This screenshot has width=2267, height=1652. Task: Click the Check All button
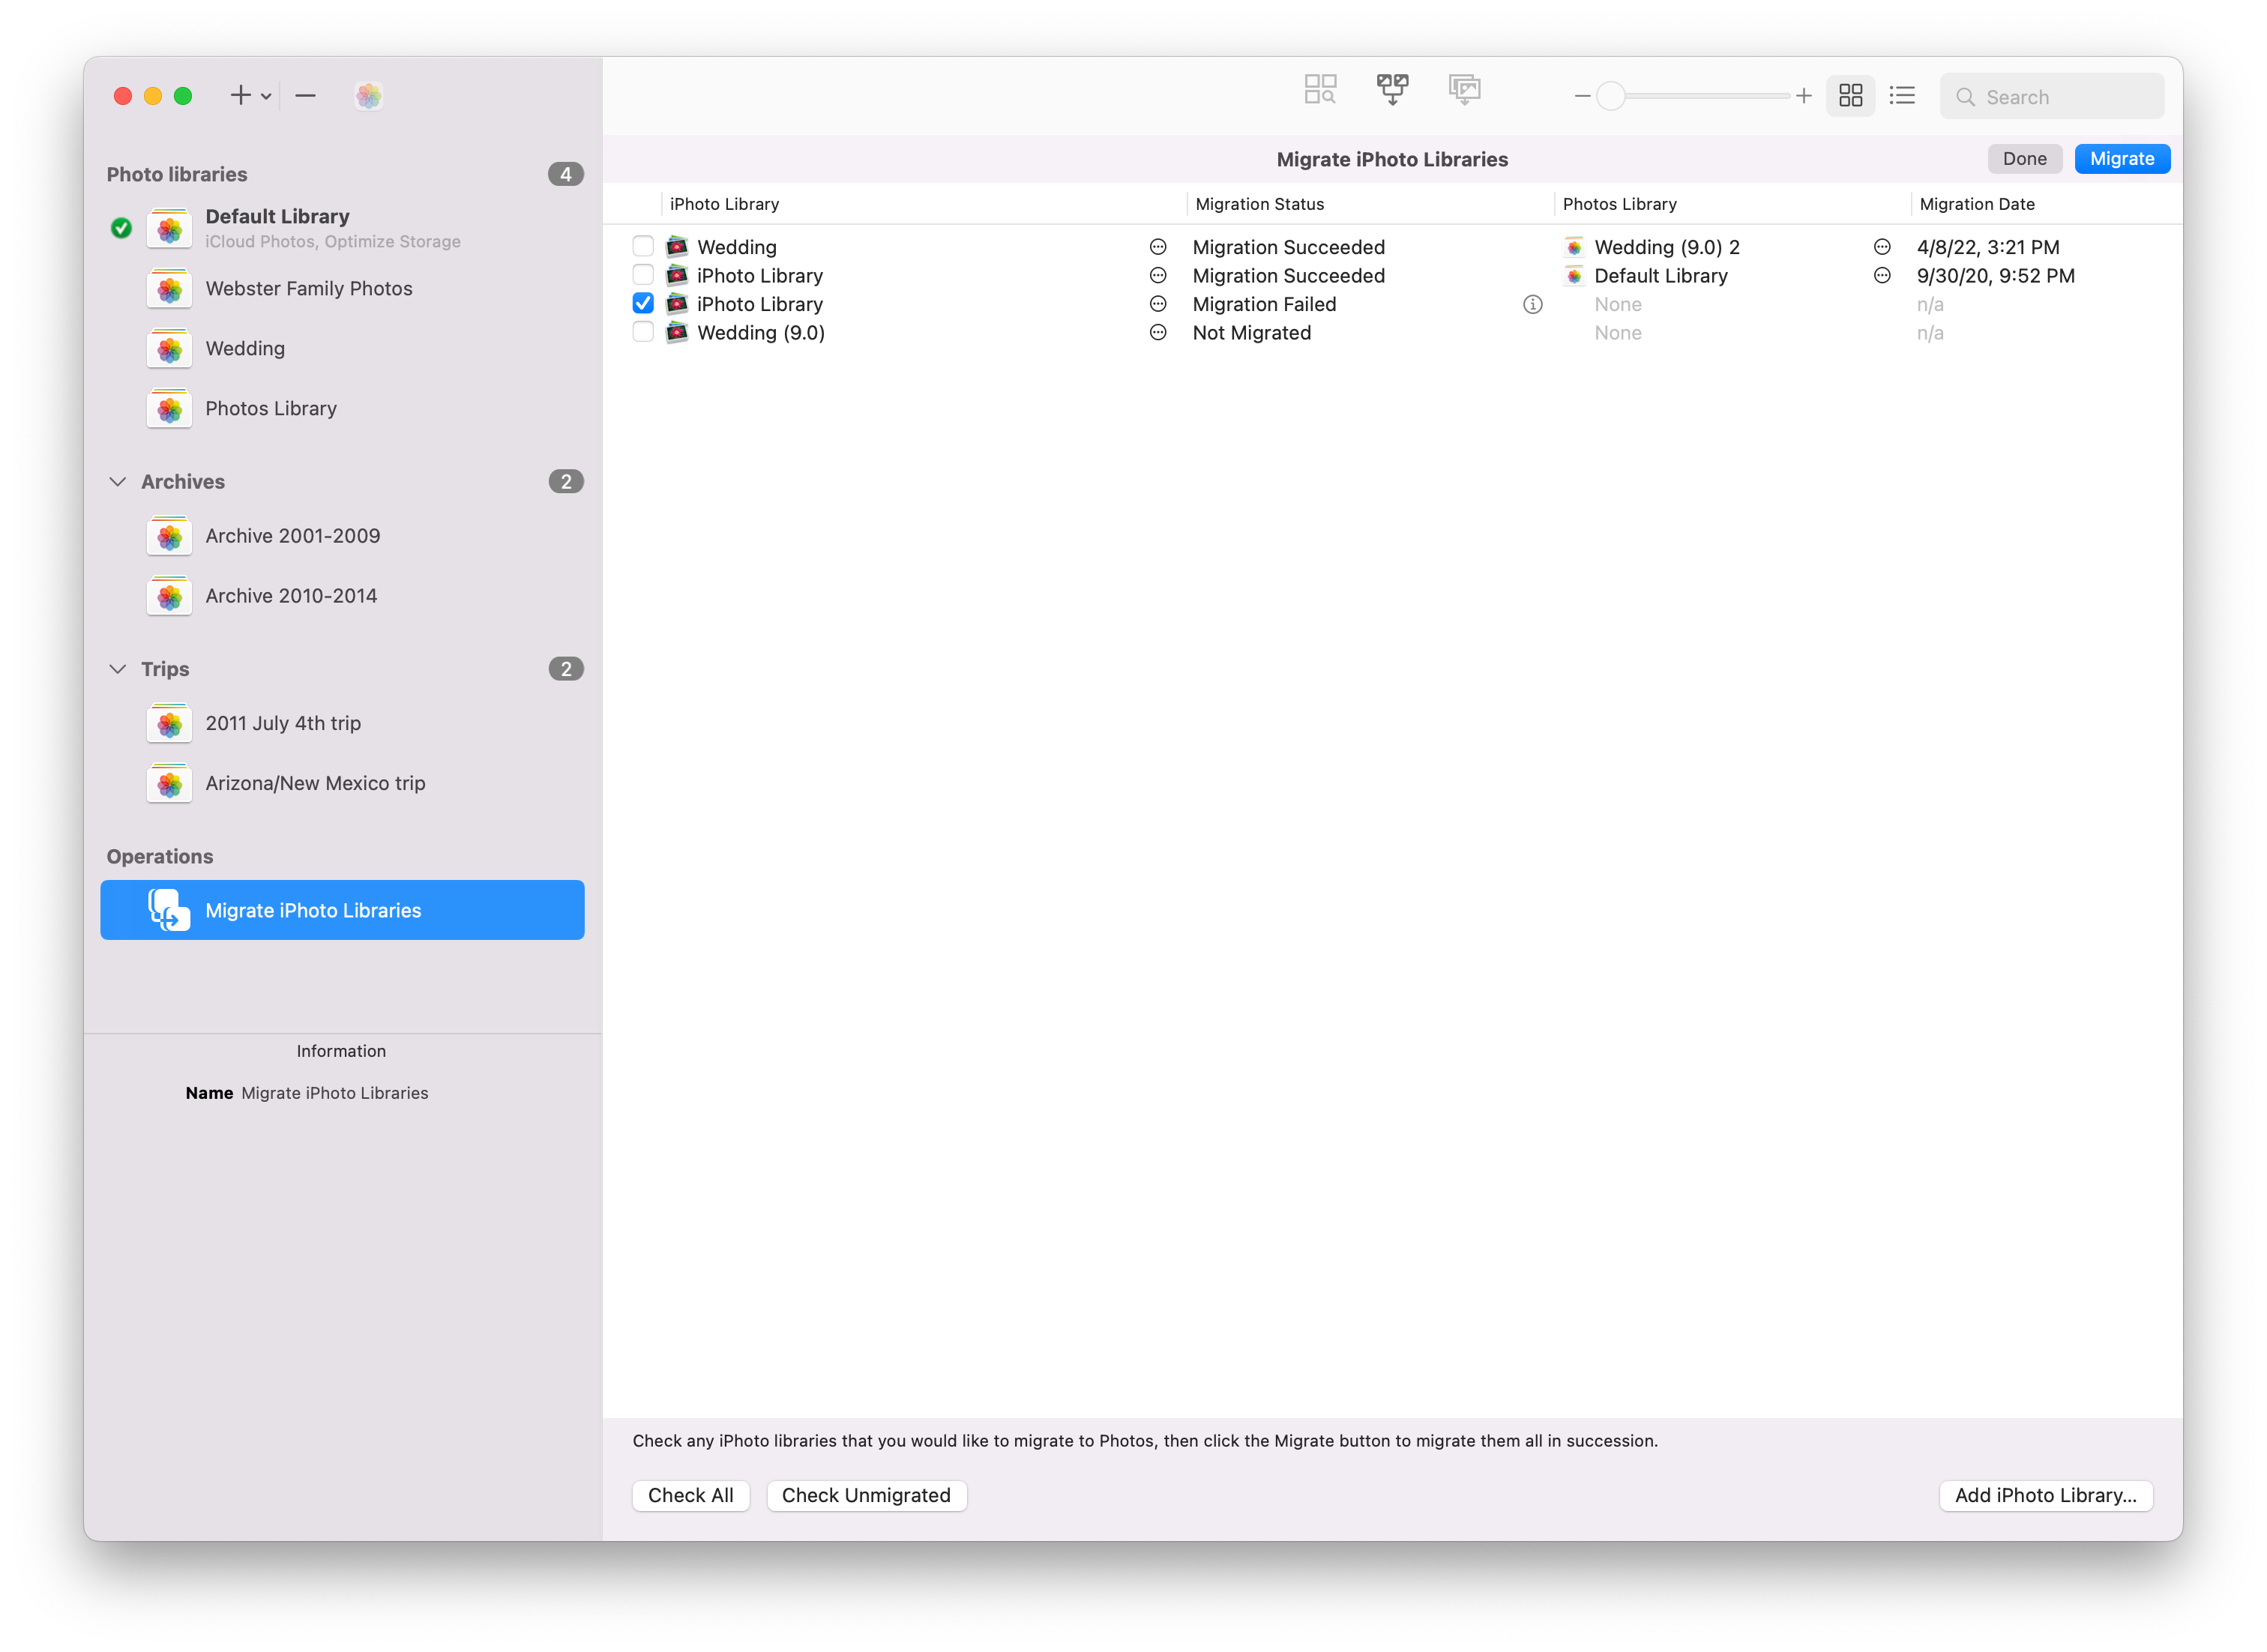point(690,1496)
